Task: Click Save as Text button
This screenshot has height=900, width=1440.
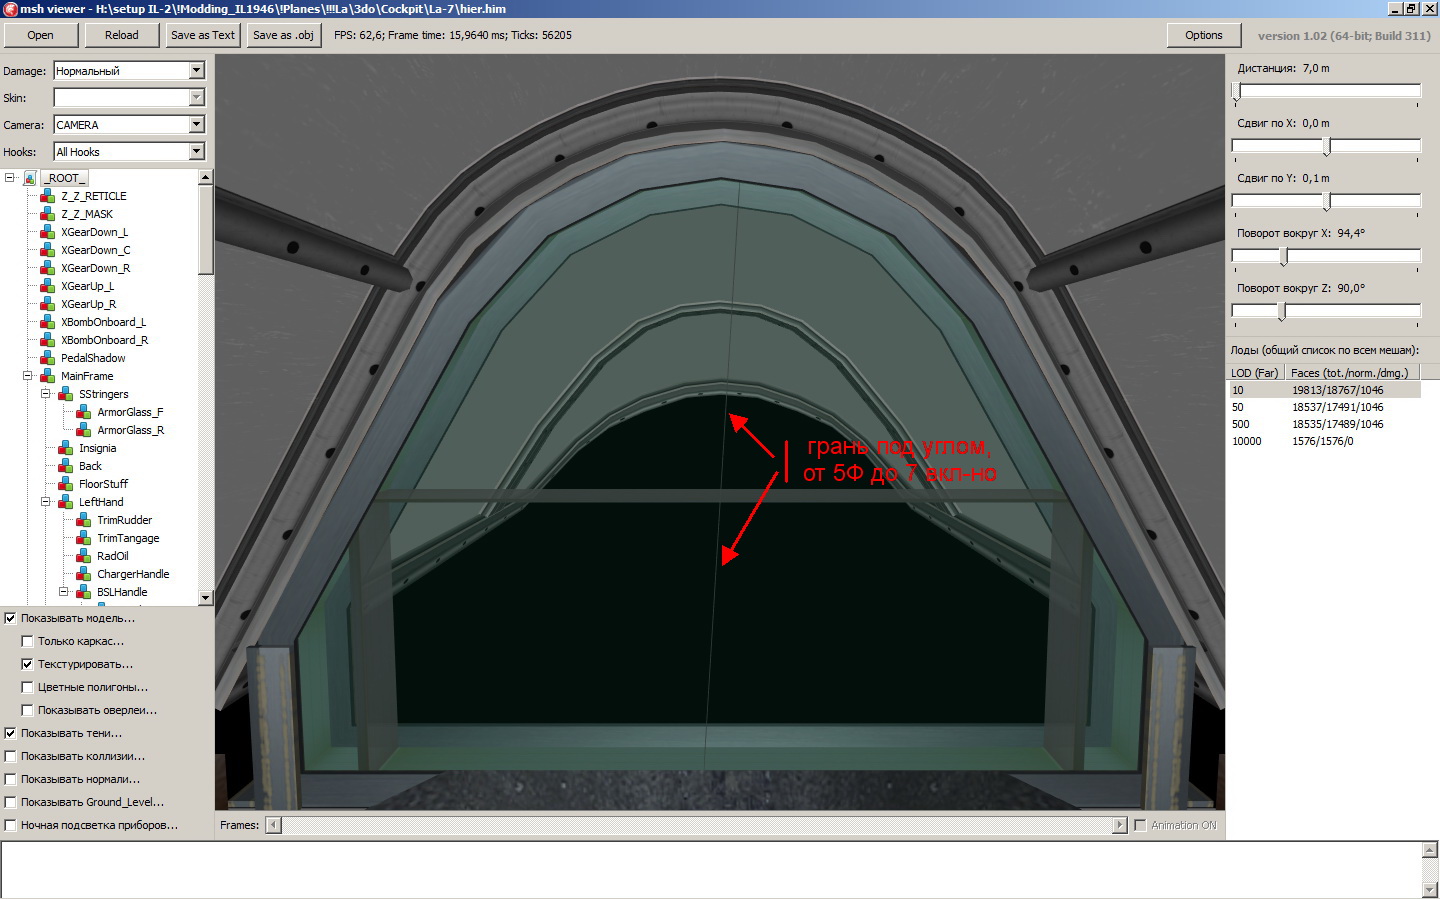Action: click(x=203, y=35)
